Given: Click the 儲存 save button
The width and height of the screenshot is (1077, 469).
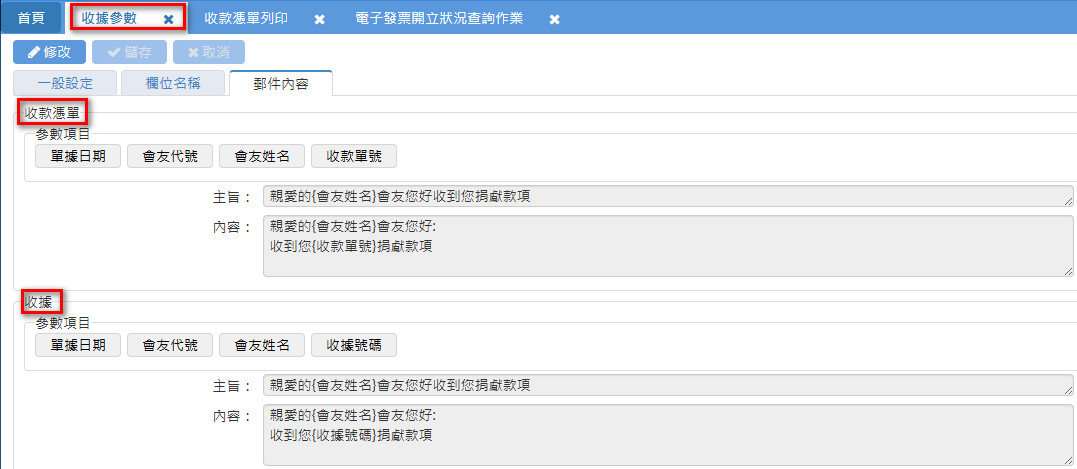Looking at the screenshot, I should pyautogui.click(x=128, y=52).
